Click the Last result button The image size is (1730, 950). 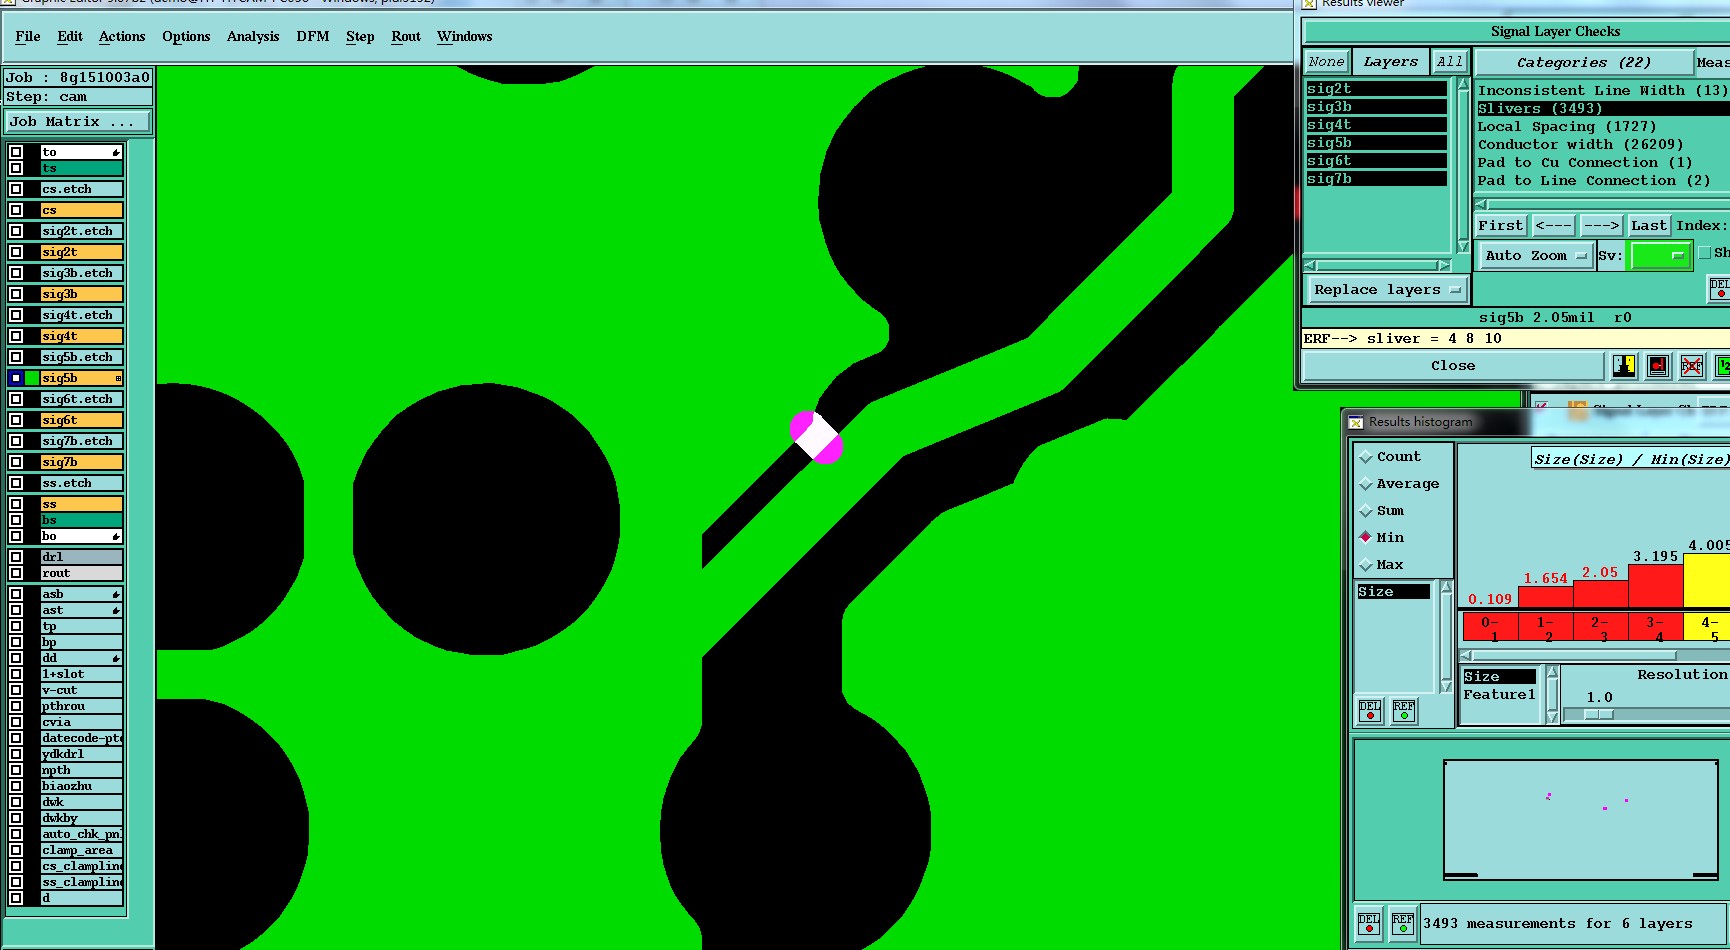click(1649, 226)
